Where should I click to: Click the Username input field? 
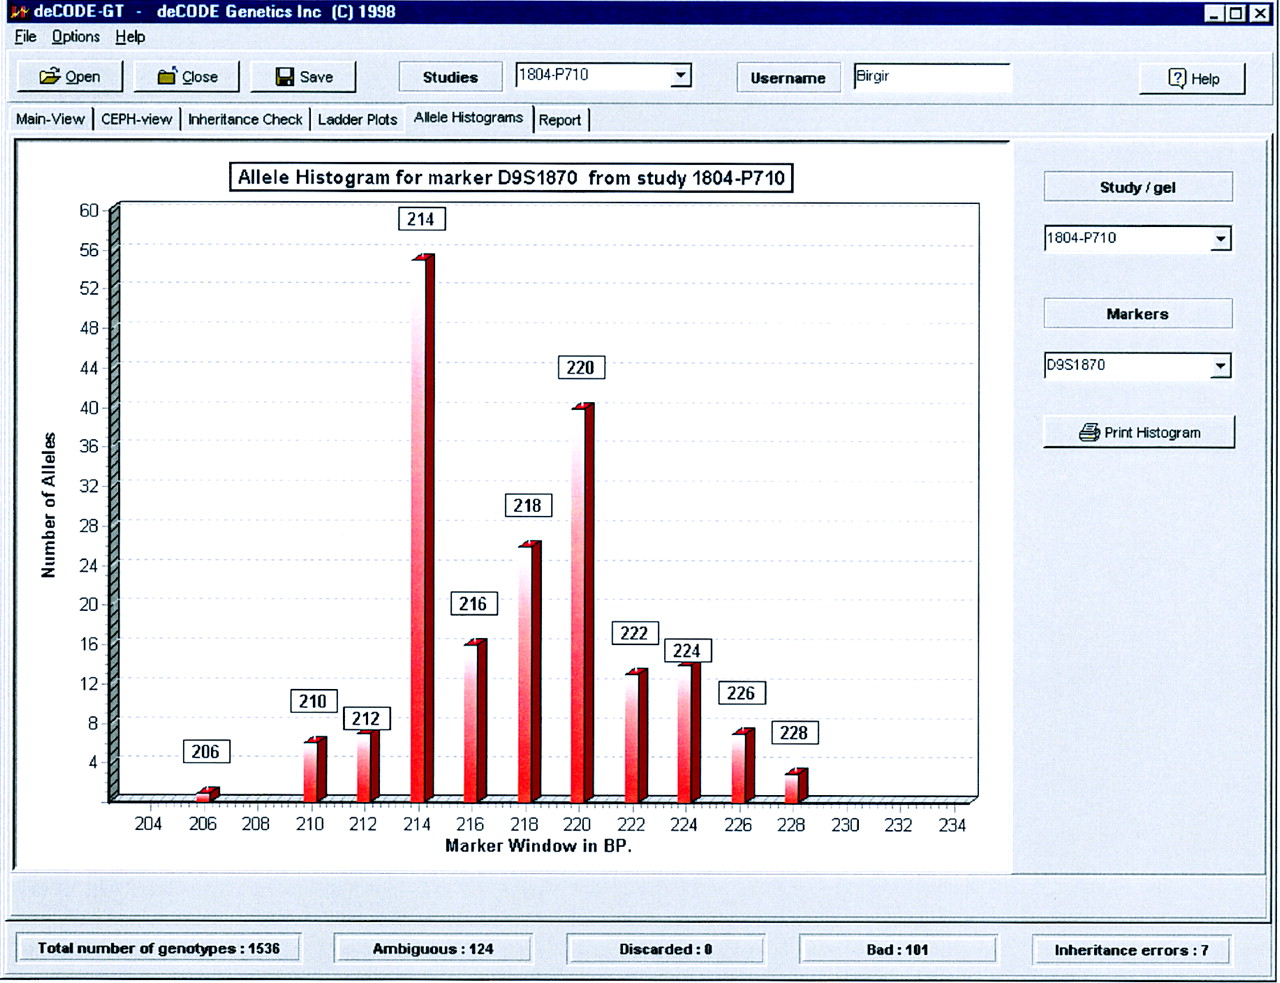(931, 77)
